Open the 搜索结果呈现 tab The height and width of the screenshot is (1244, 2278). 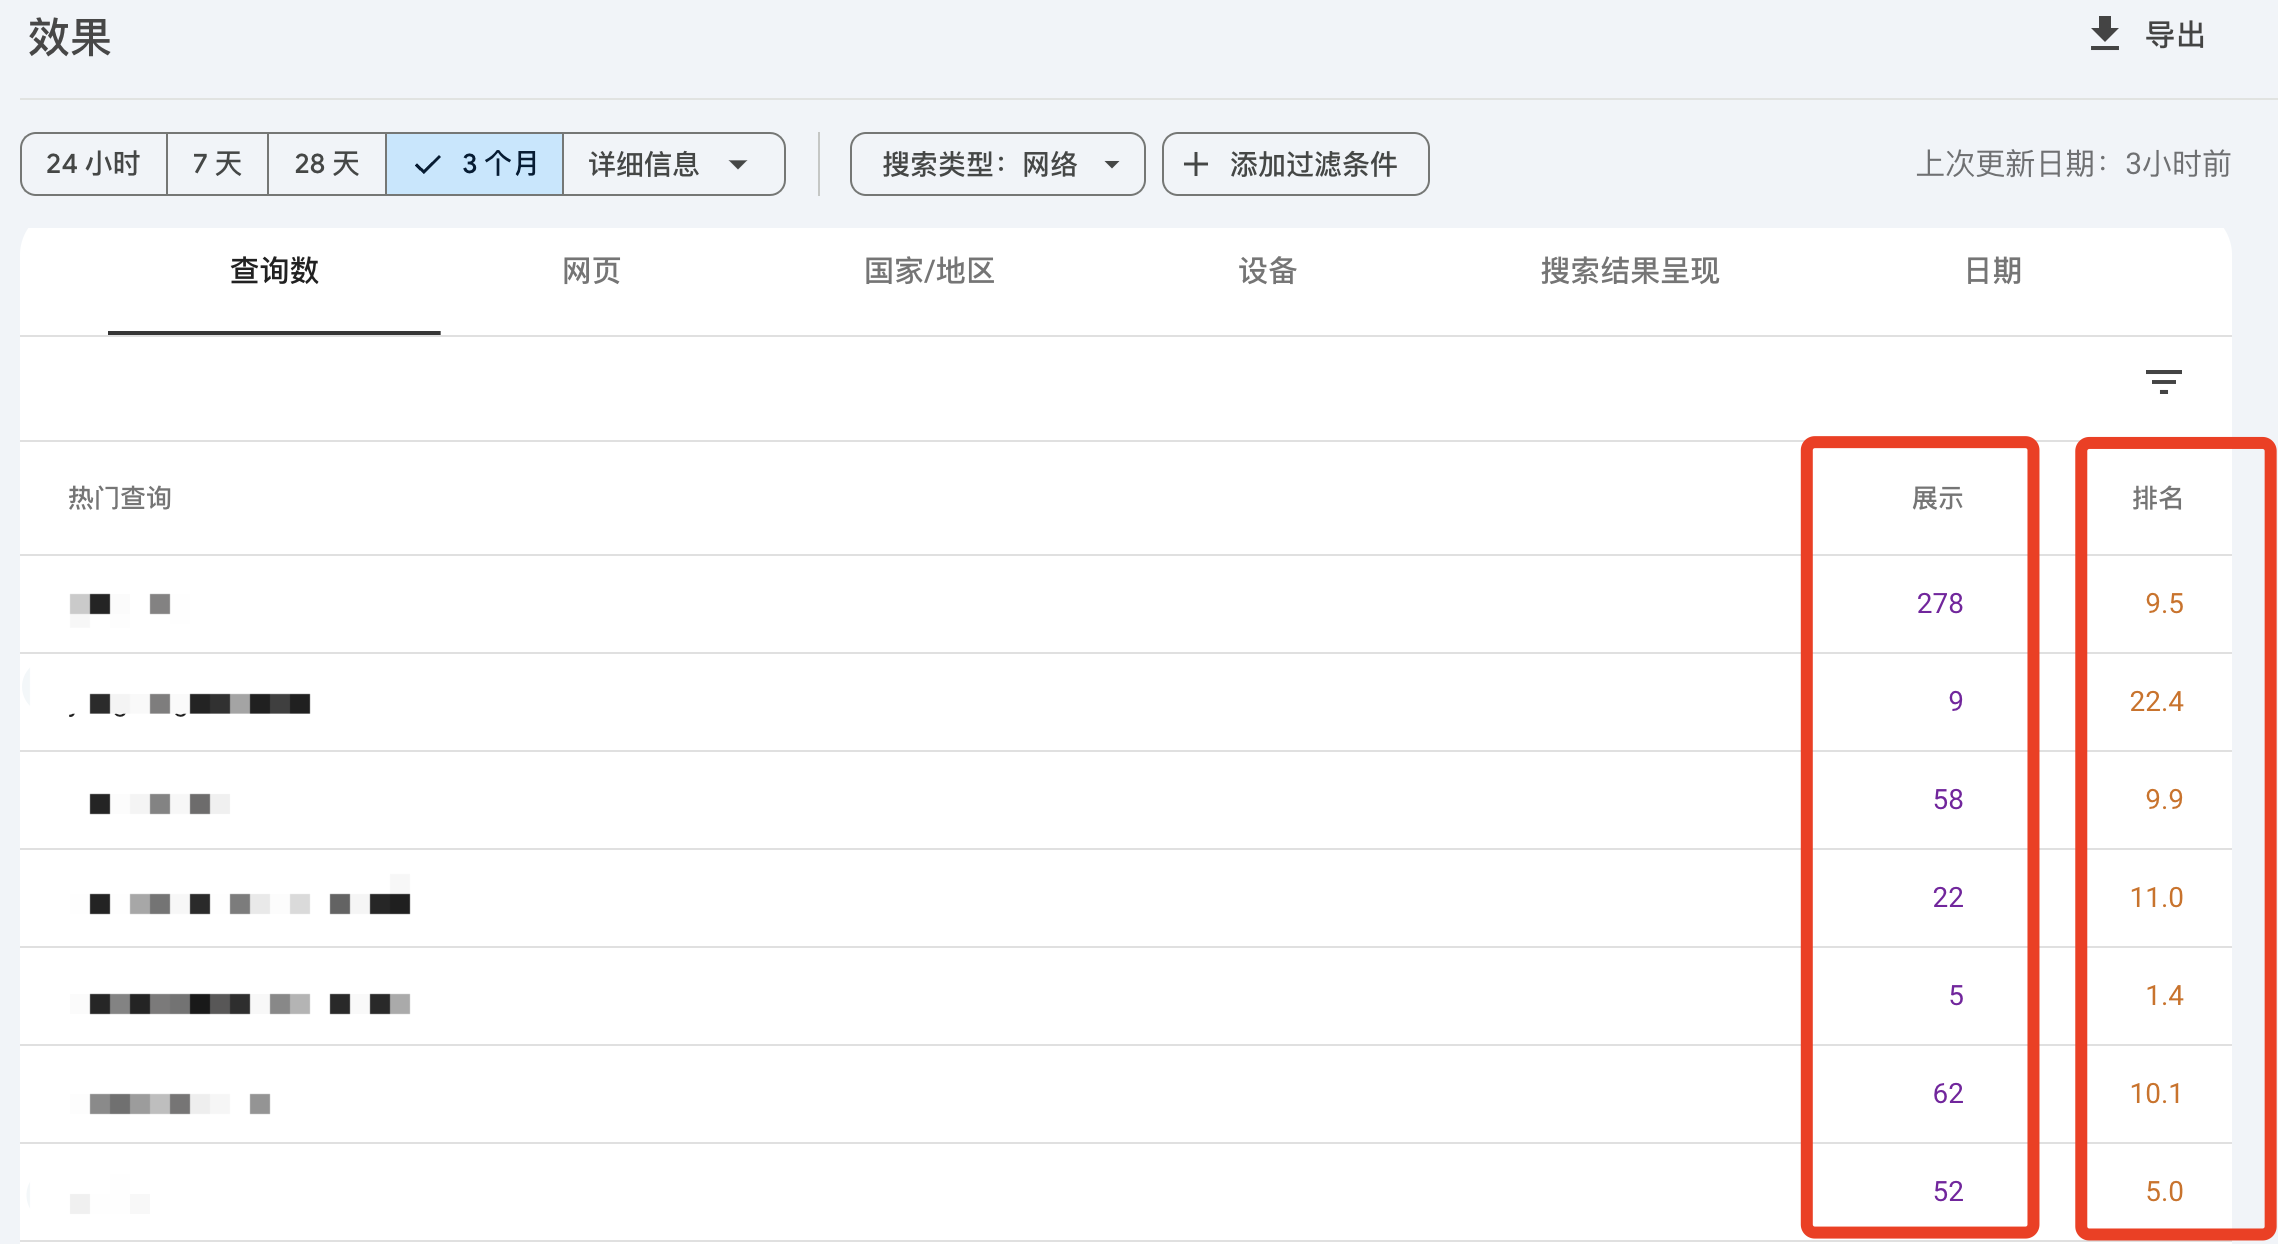click(x=1629, y=271)
